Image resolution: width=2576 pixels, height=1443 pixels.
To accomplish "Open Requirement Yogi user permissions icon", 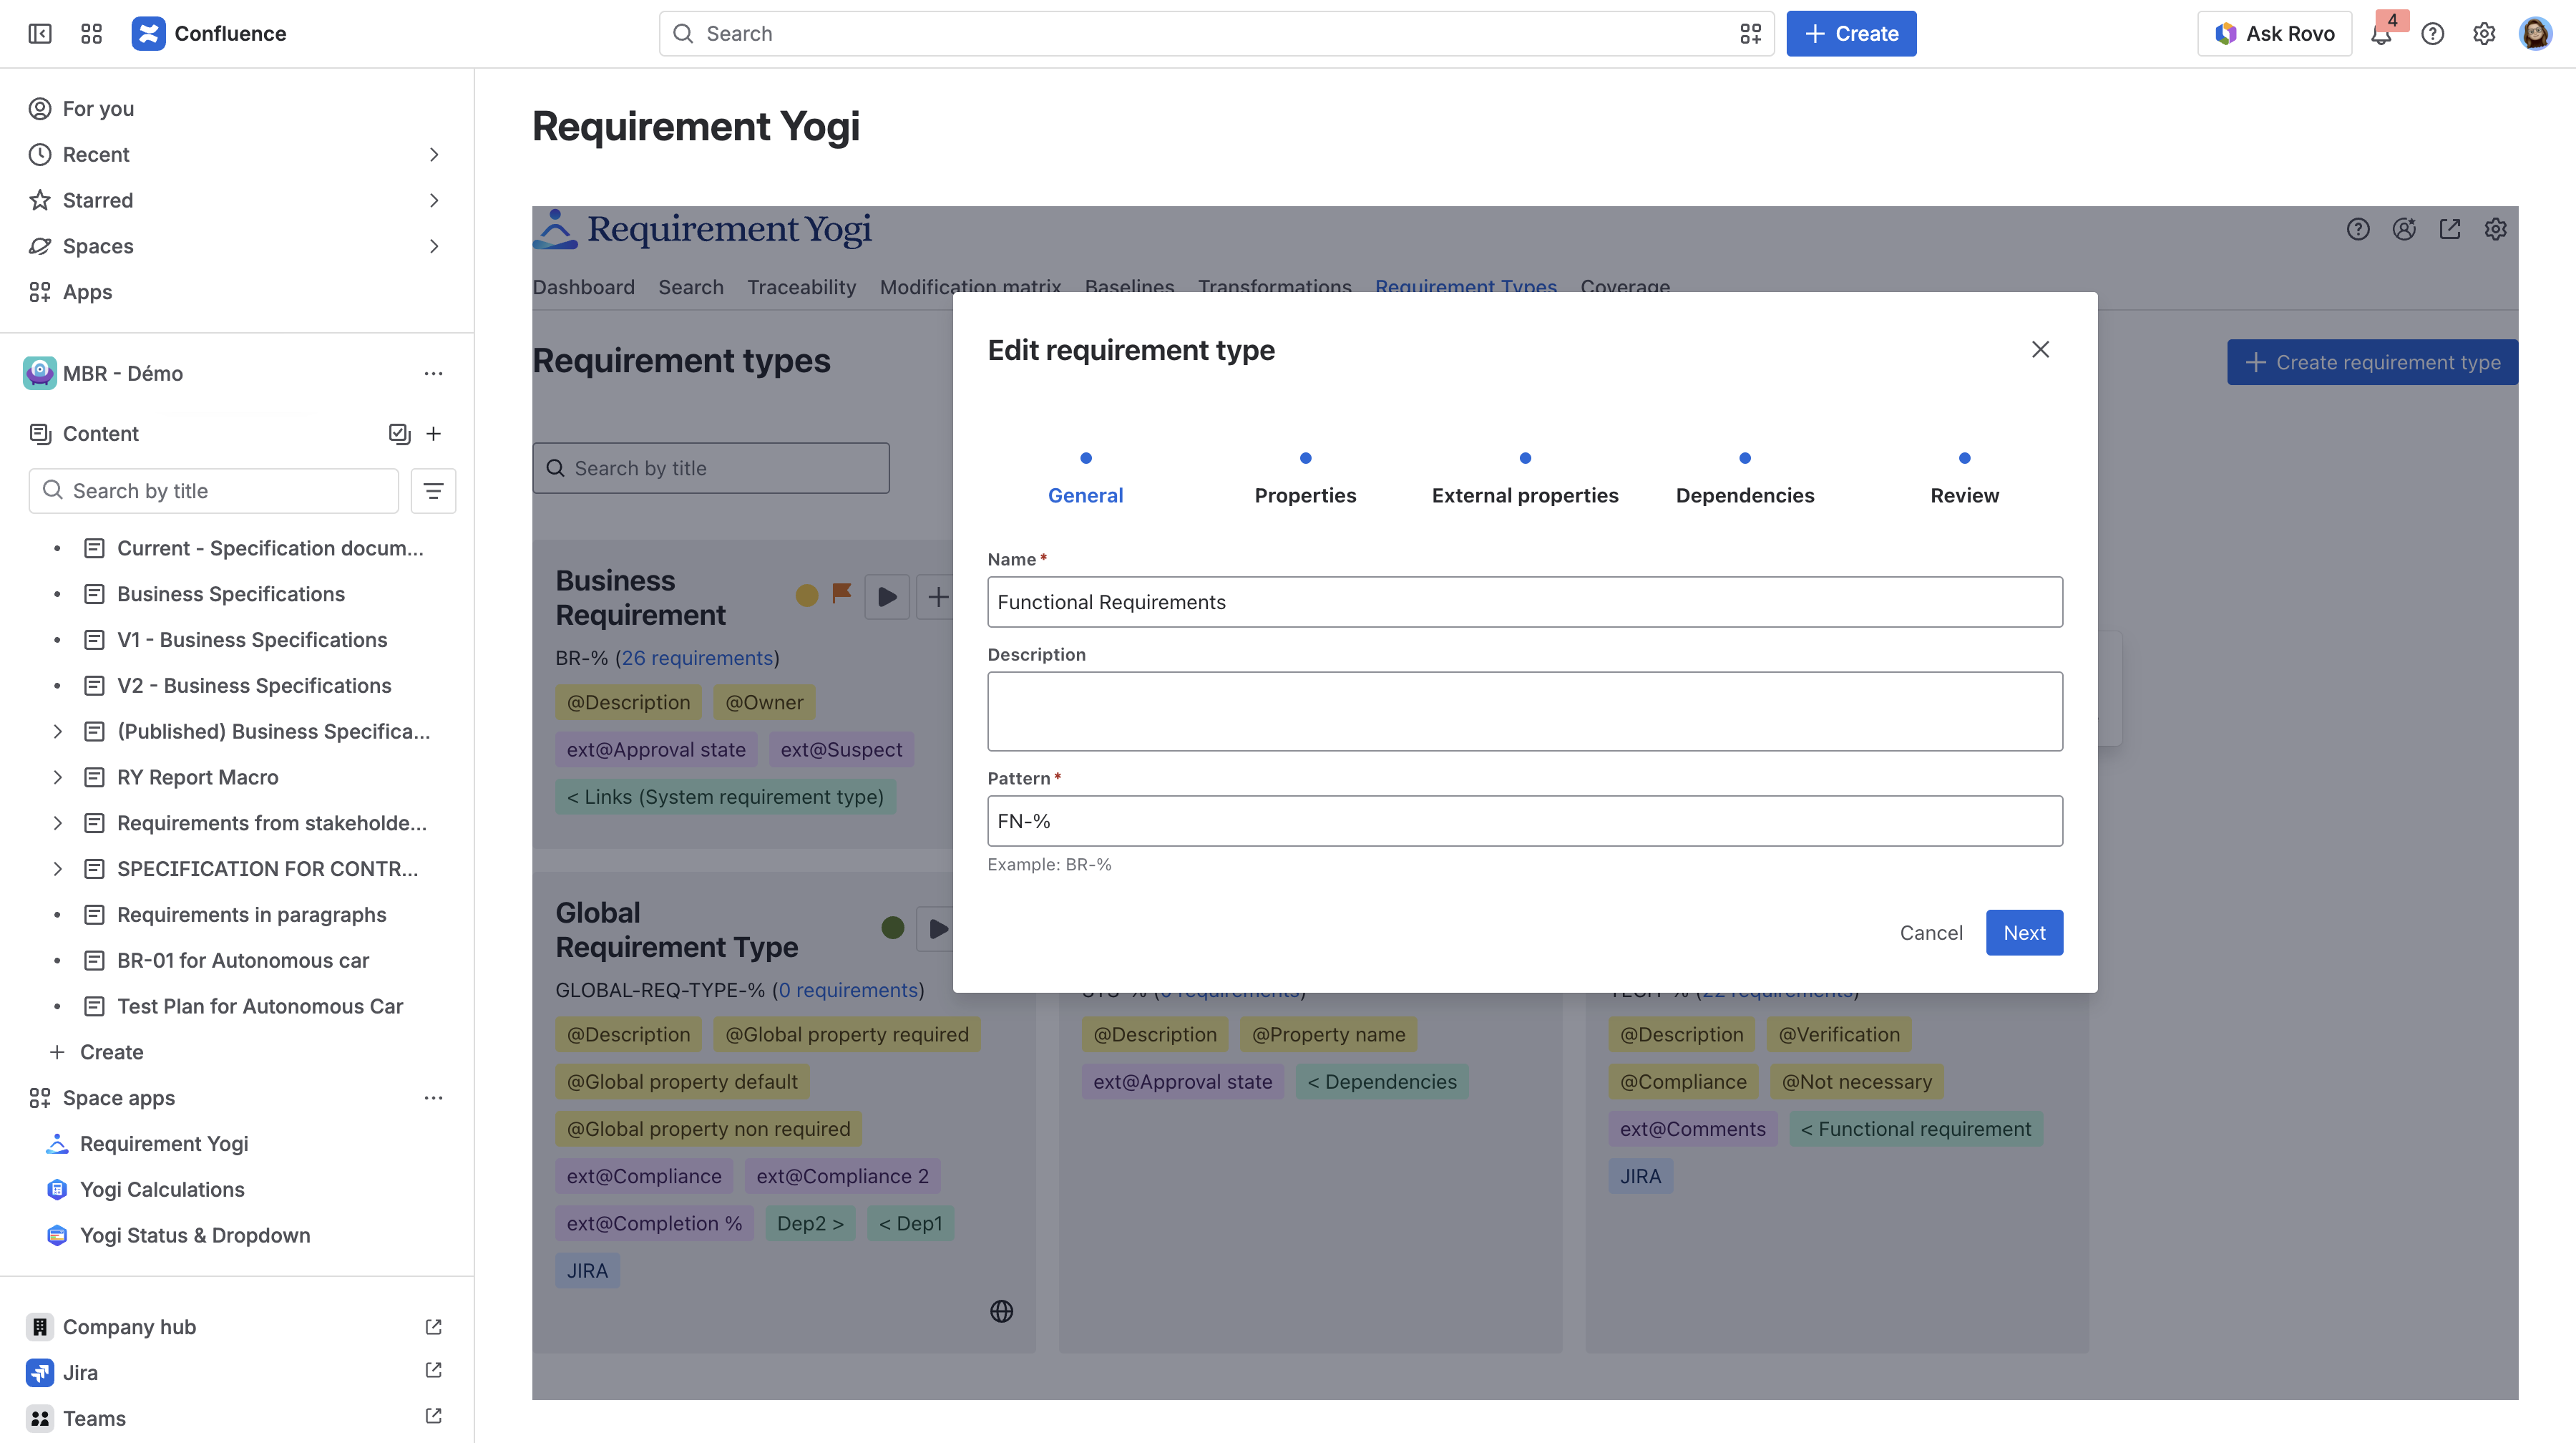I will pyautogui.click(x=2404, y=229).
